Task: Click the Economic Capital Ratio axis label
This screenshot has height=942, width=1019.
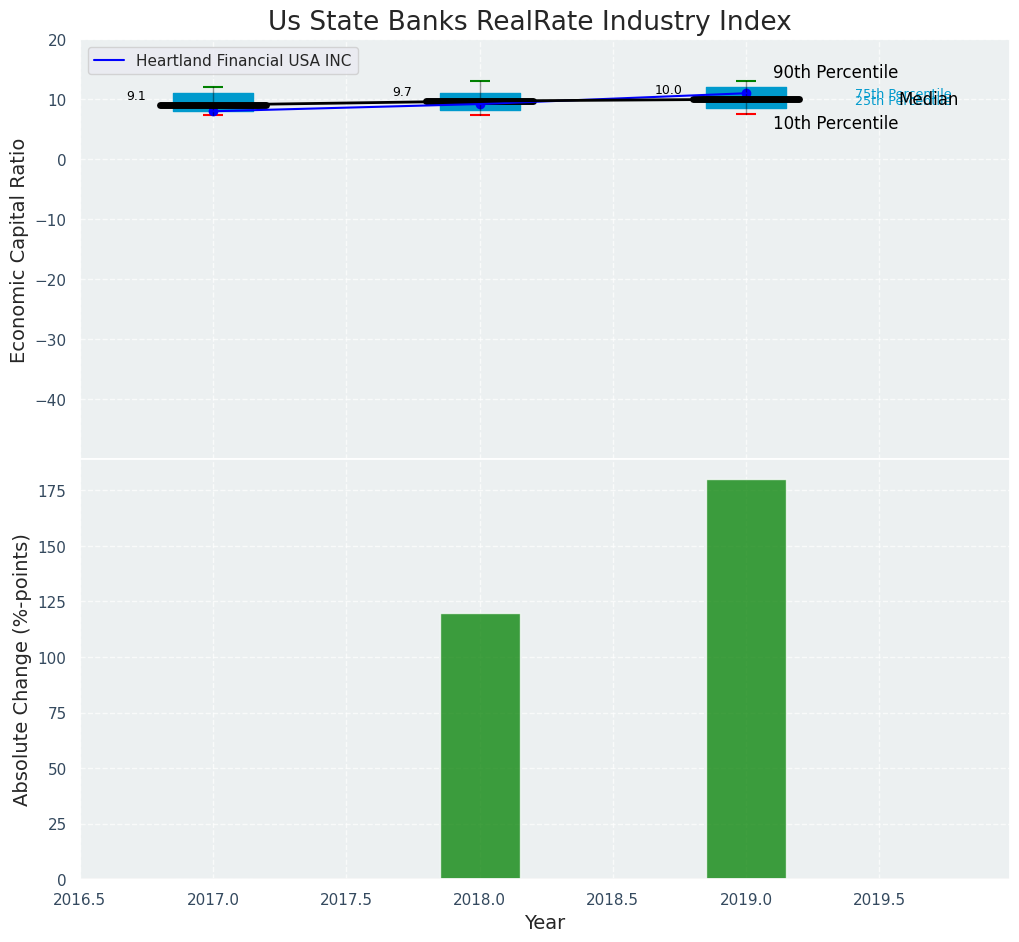Action: click(x=19, y=250)
